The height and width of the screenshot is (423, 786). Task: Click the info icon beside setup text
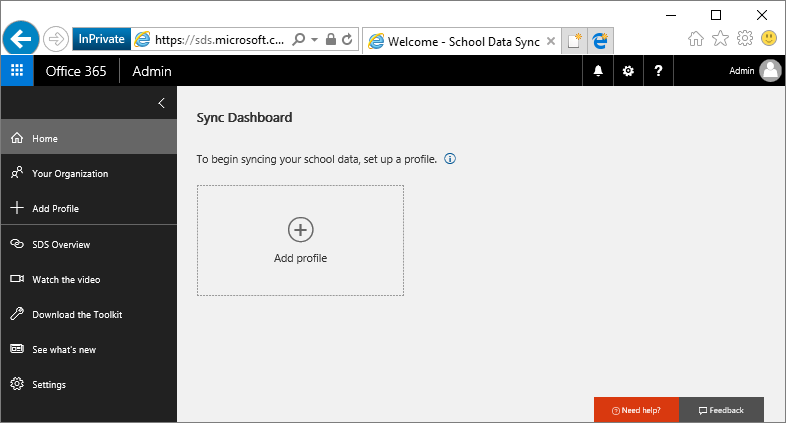click(x=450, y=159)
